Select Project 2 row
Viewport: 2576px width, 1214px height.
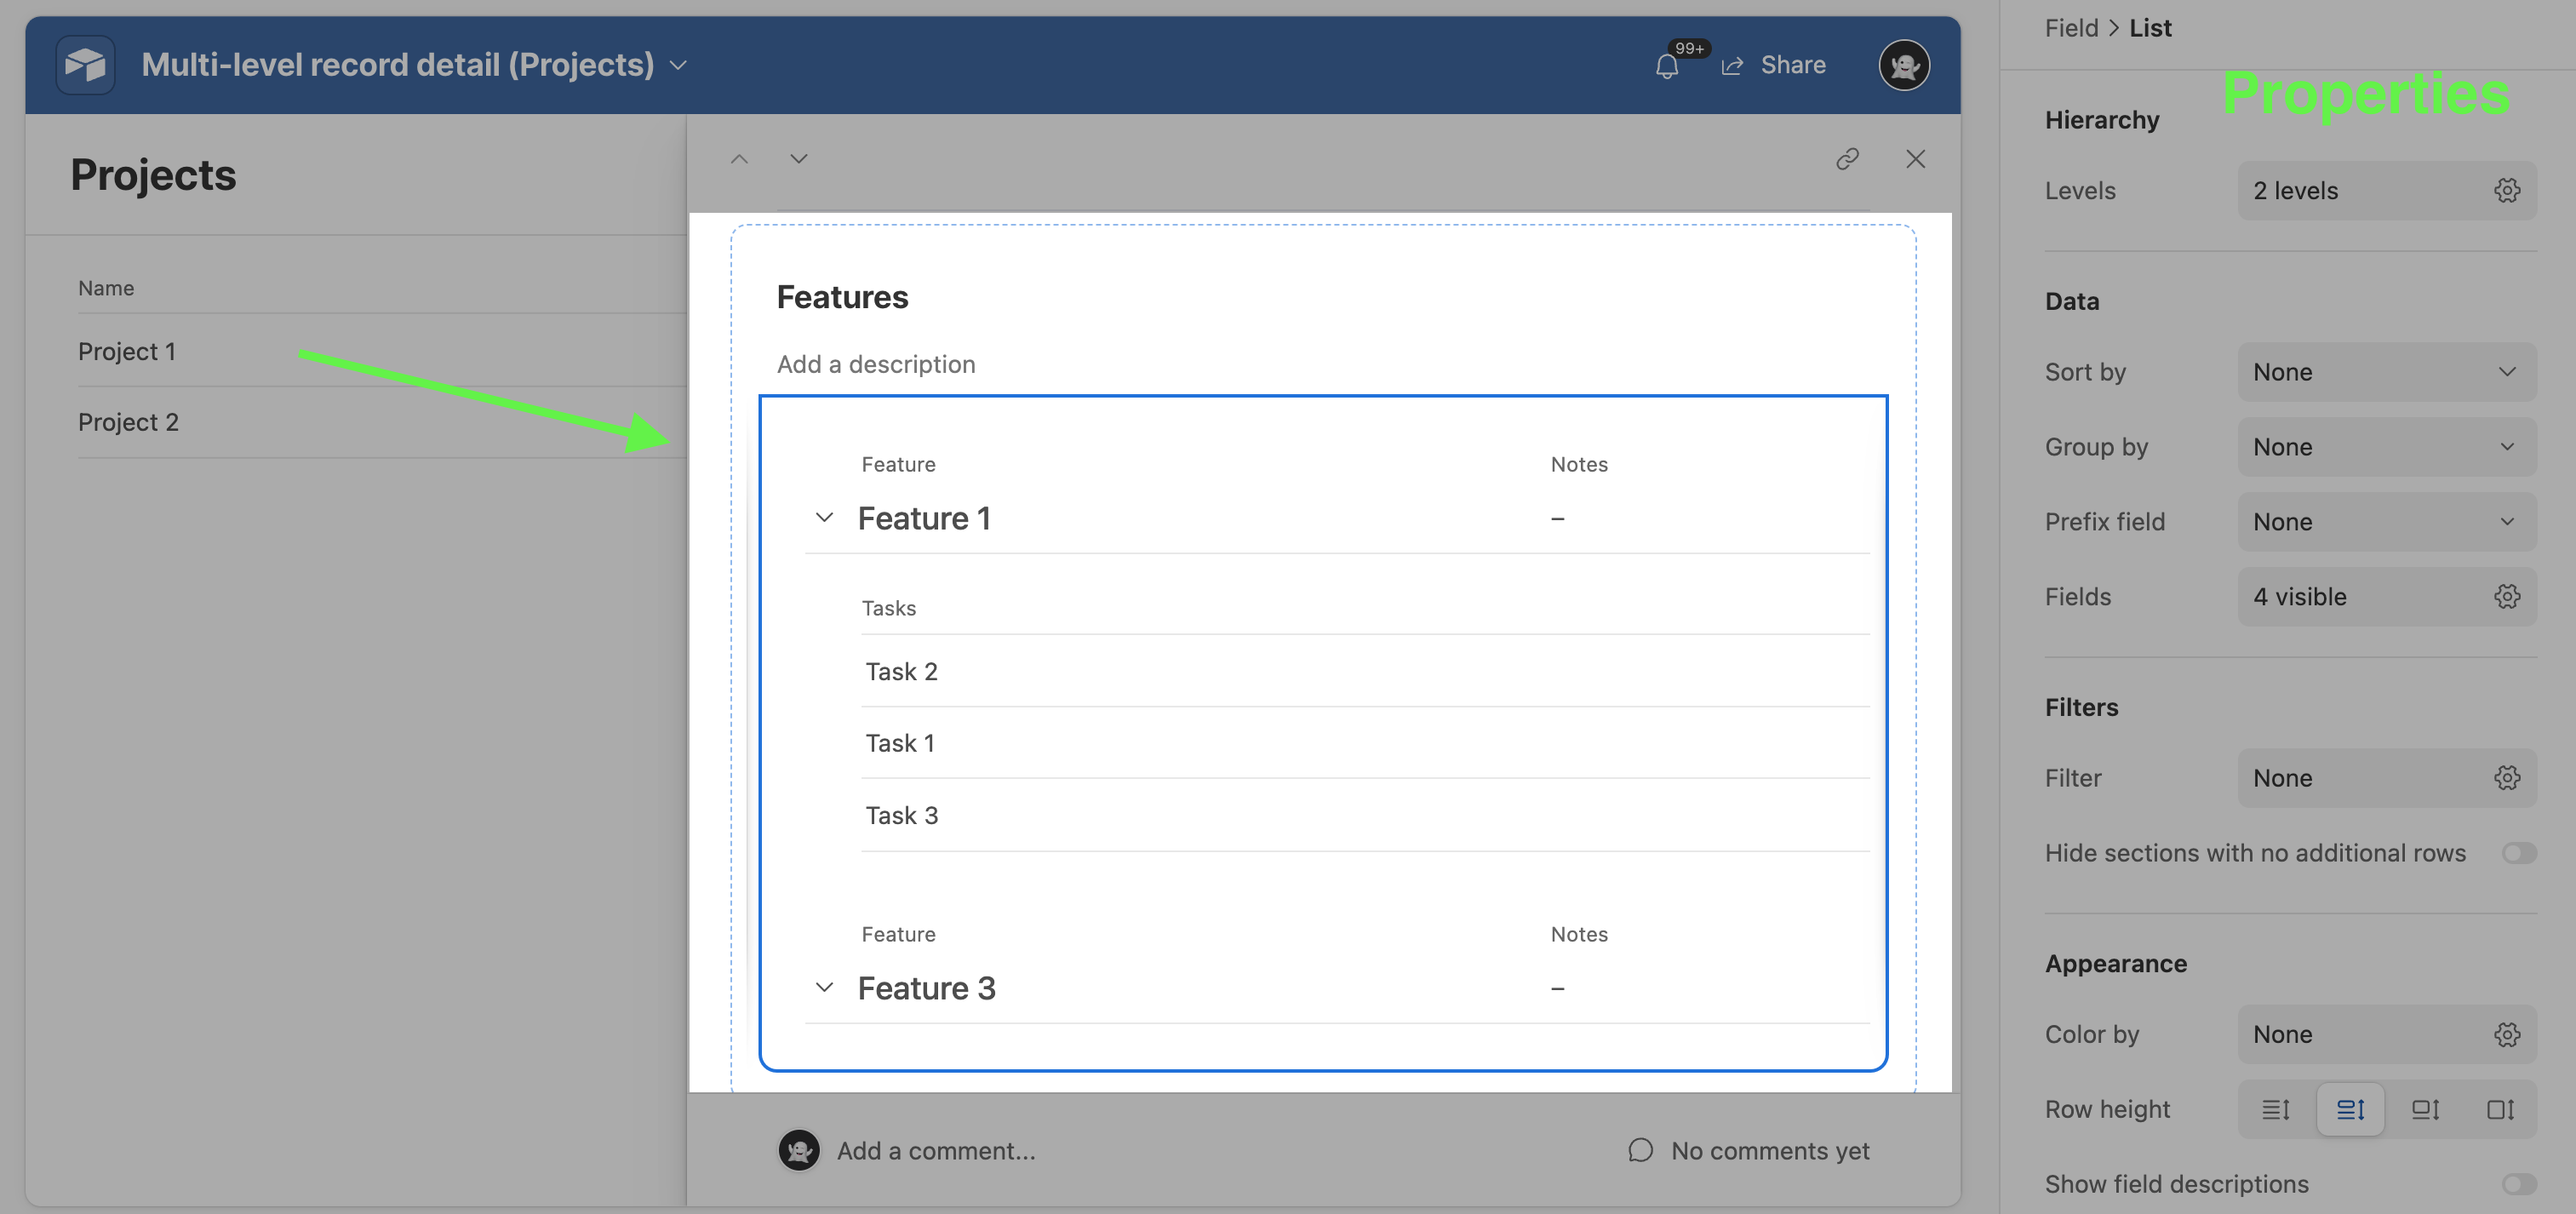pyautogui.click(x=382, y=422)
